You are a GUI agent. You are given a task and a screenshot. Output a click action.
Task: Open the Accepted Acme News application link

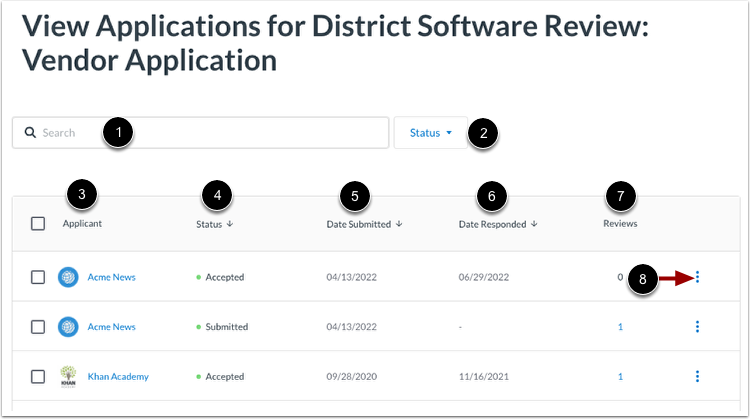pyautogui.click(x=111, y=277)
